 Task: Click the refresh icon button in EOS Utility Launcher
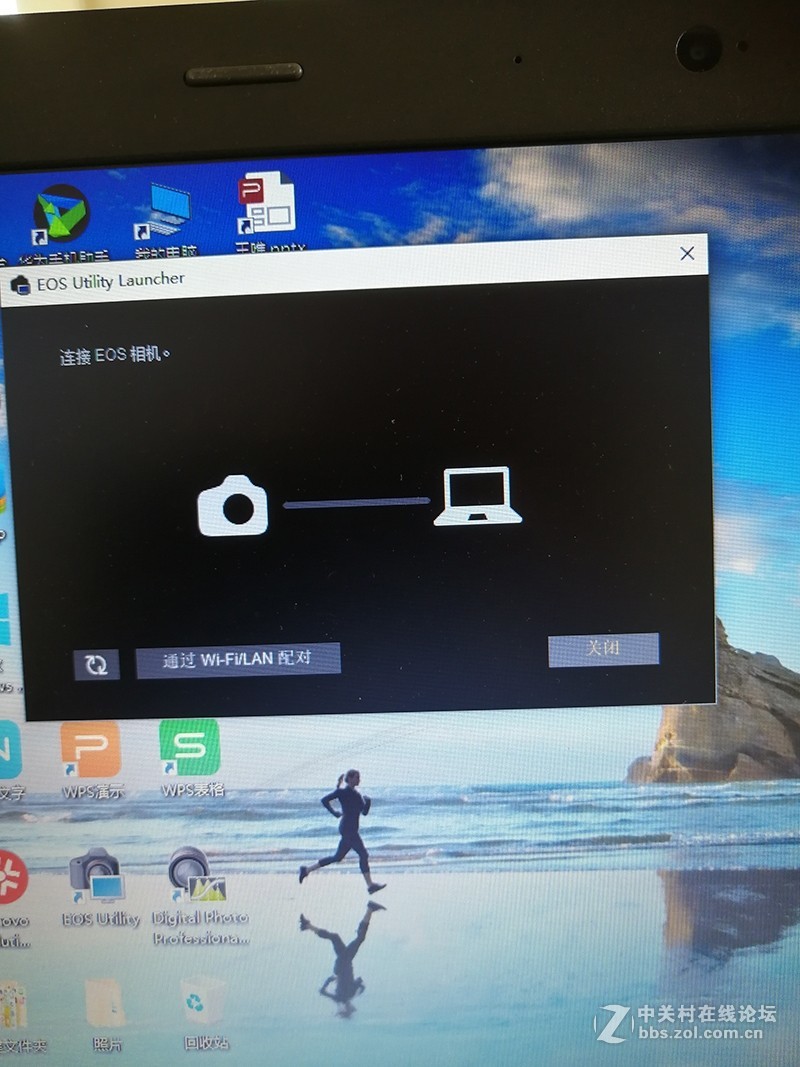coord(97,664)
